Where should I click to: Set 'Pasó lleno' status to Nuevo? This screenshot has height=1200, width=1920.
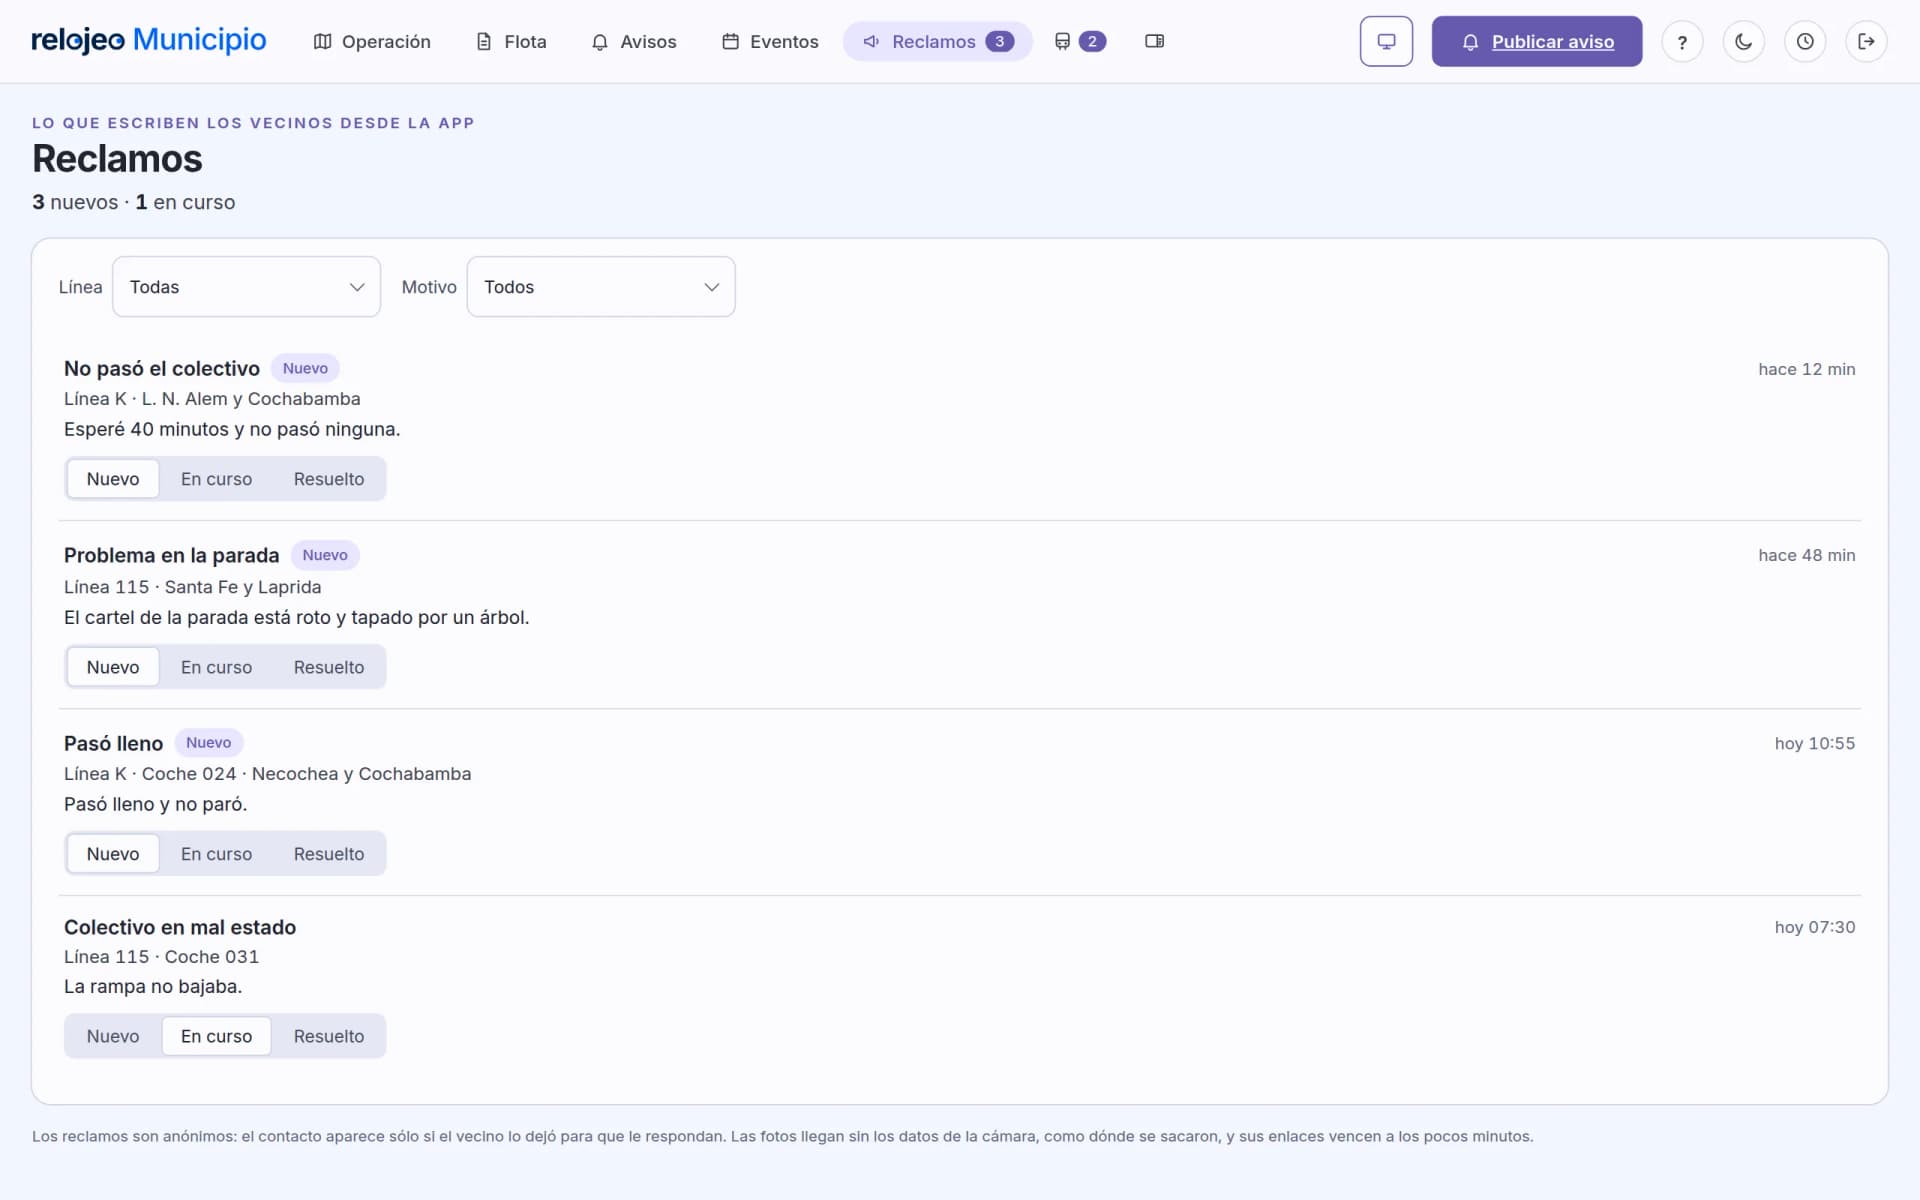(x=113, y=854)
